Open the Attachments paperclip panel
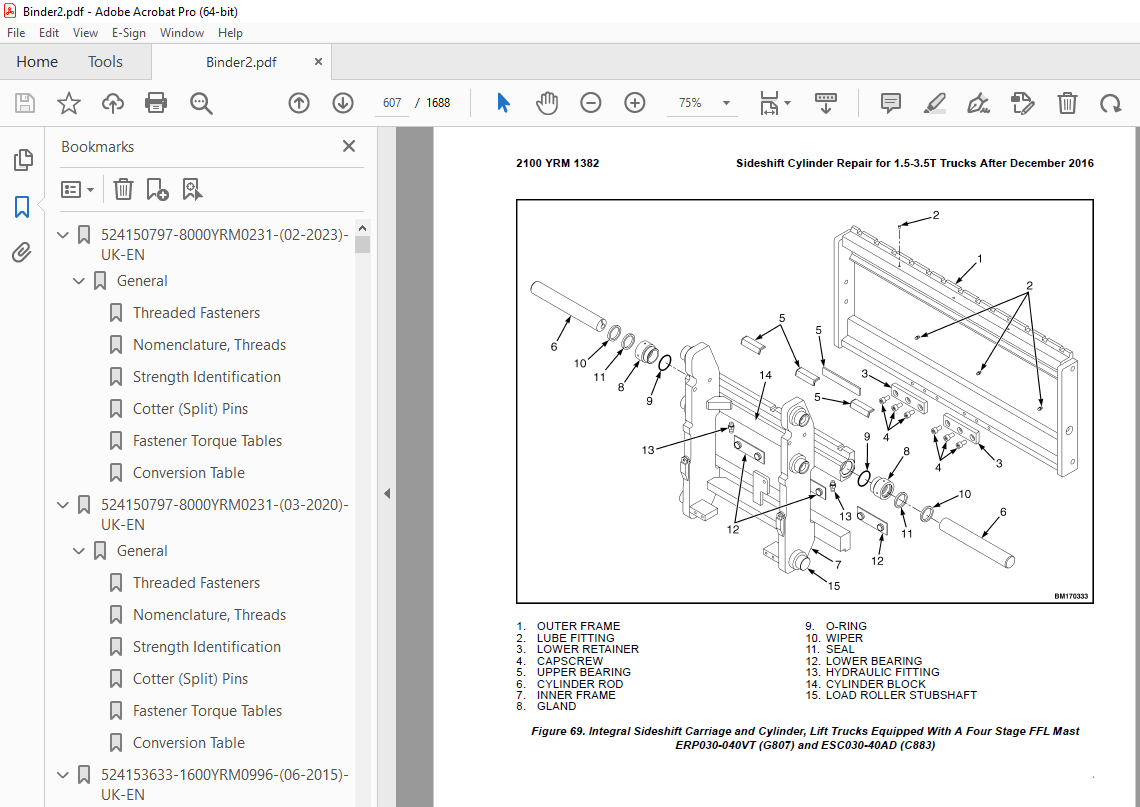 coord(22,252)
